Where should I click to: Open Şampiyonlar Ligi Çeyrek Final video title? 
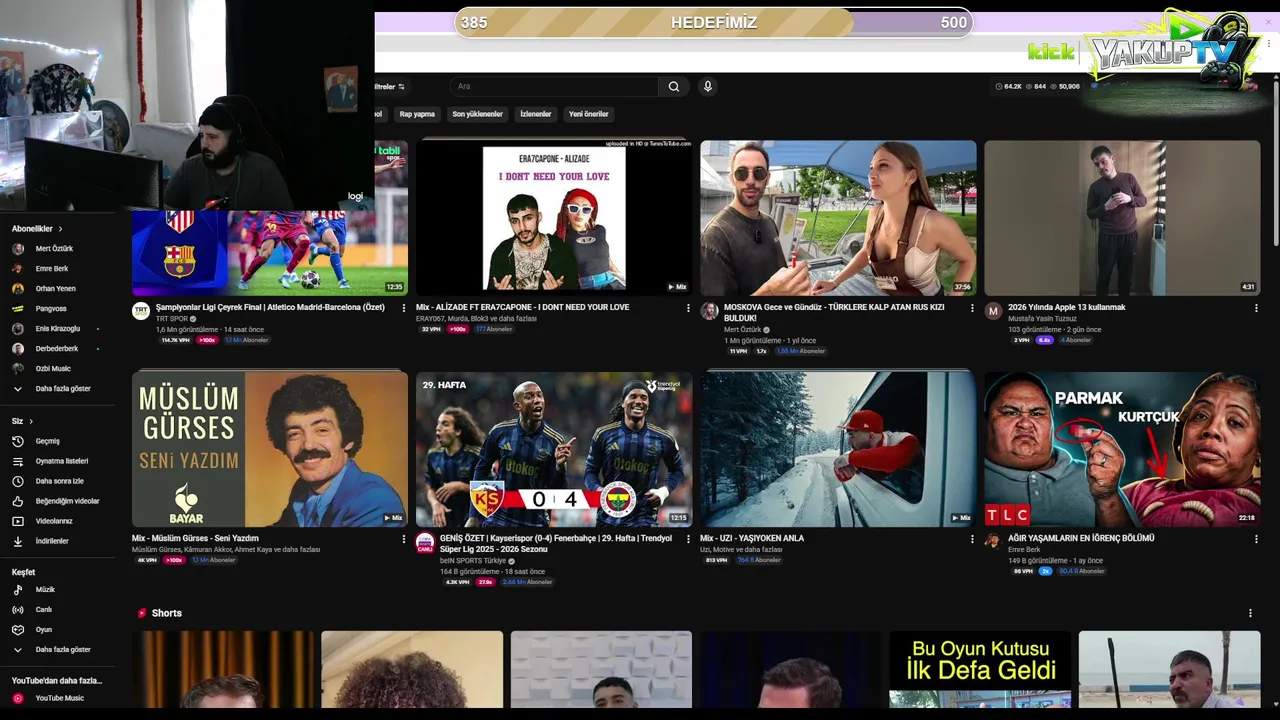point(270,307)
